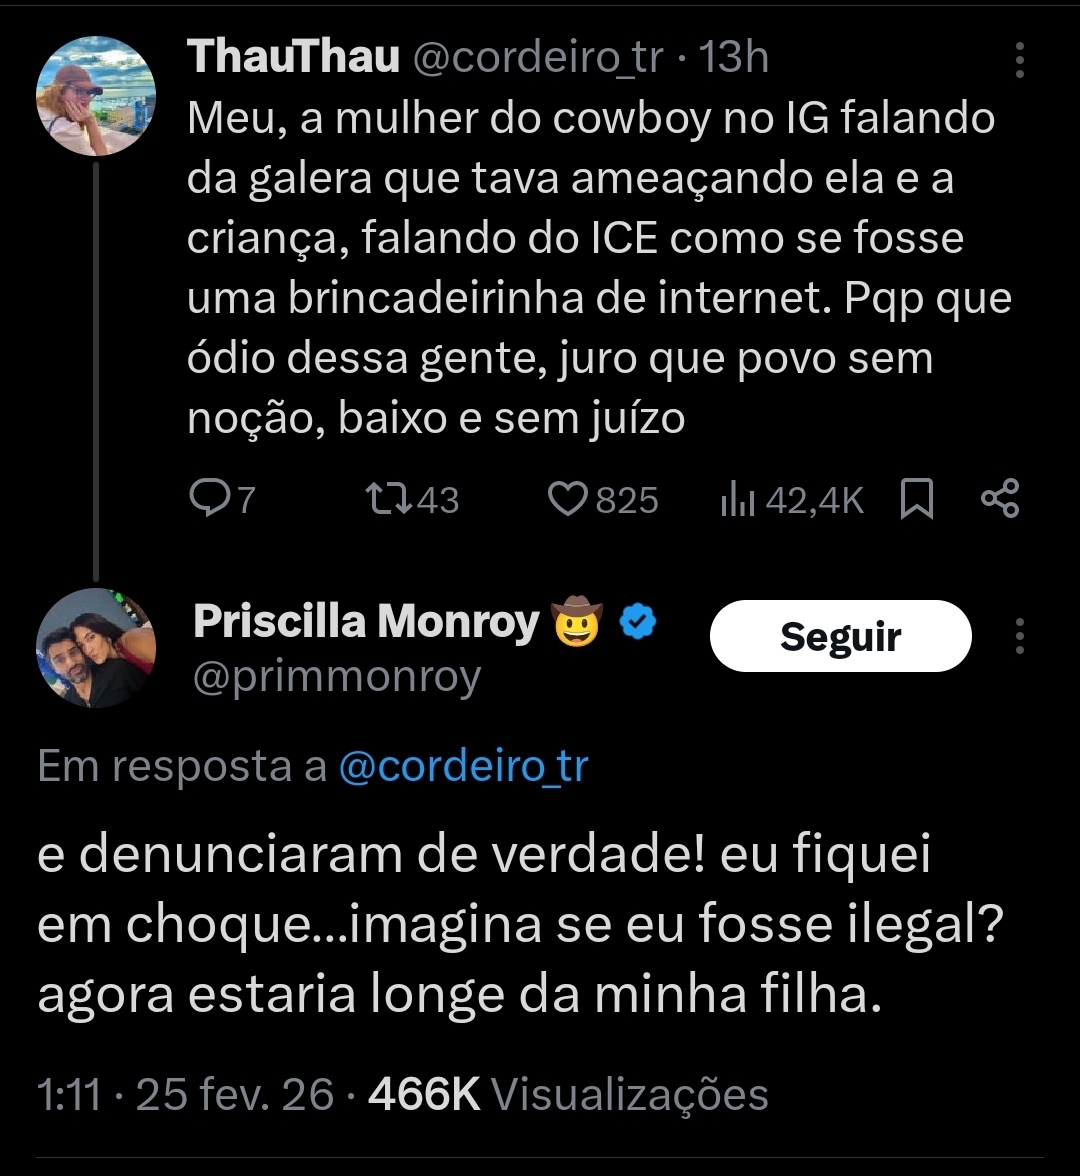Open more options for Priscilla Monroy's reply
The height and width of the screenshot is (1176, 1080).
point(1020,636)
